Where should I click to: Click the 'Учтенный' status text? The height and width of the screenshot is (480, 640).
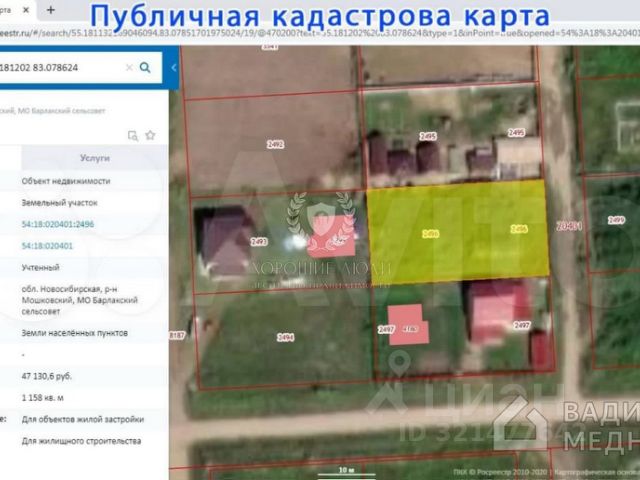(40, 267)
